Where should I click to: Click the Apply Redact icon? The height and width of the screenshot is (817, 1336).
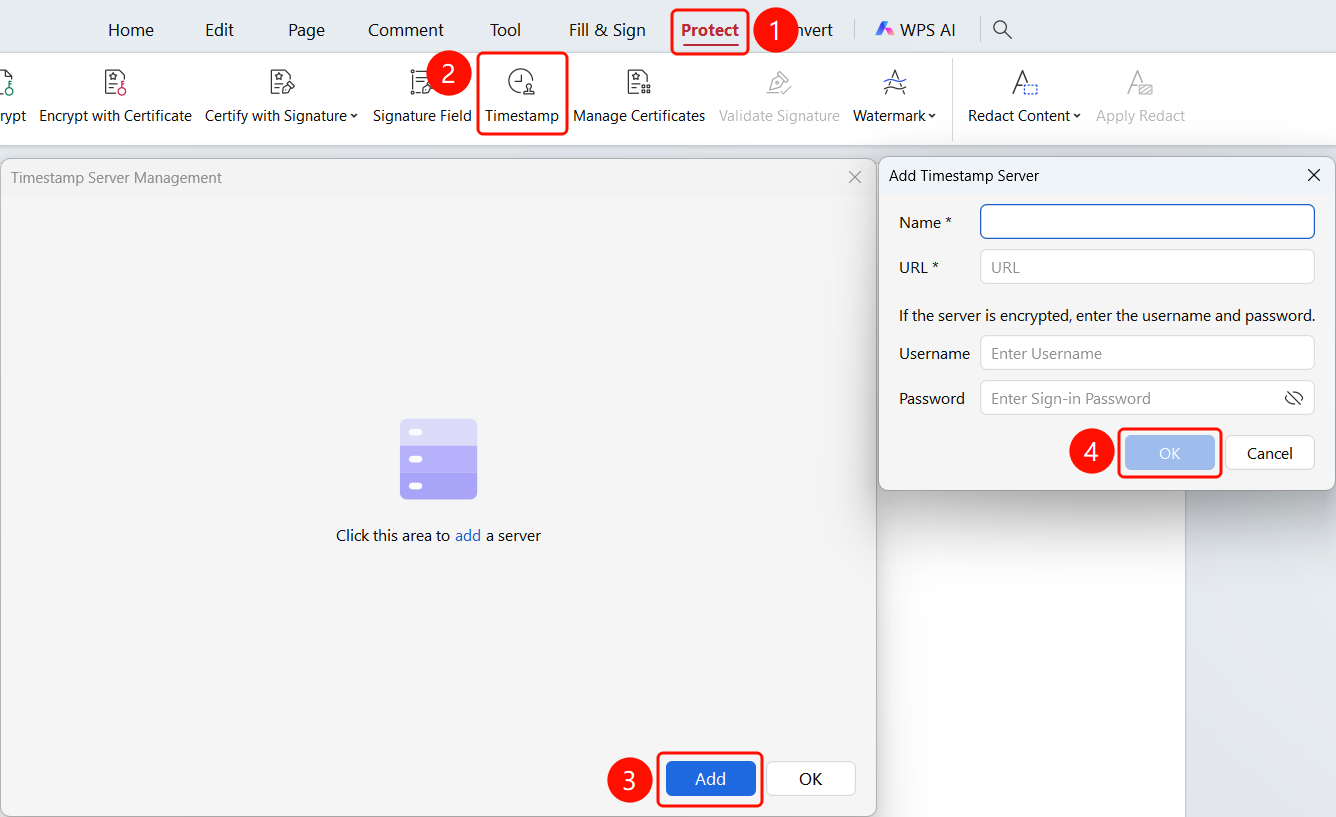pyautogui.click(x=1140, y=83)
